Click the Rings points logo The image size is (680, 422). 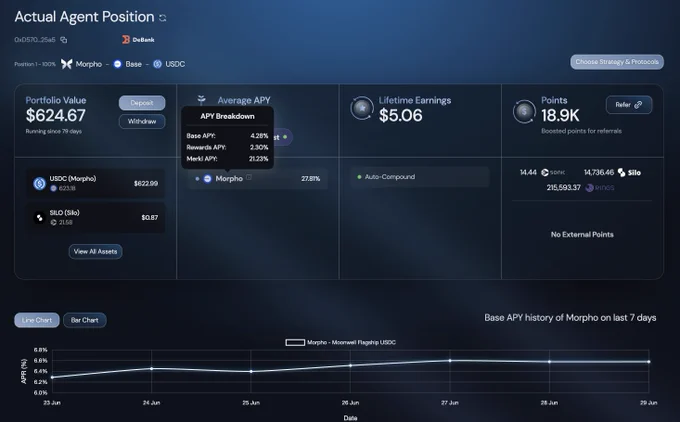(600, 188)
